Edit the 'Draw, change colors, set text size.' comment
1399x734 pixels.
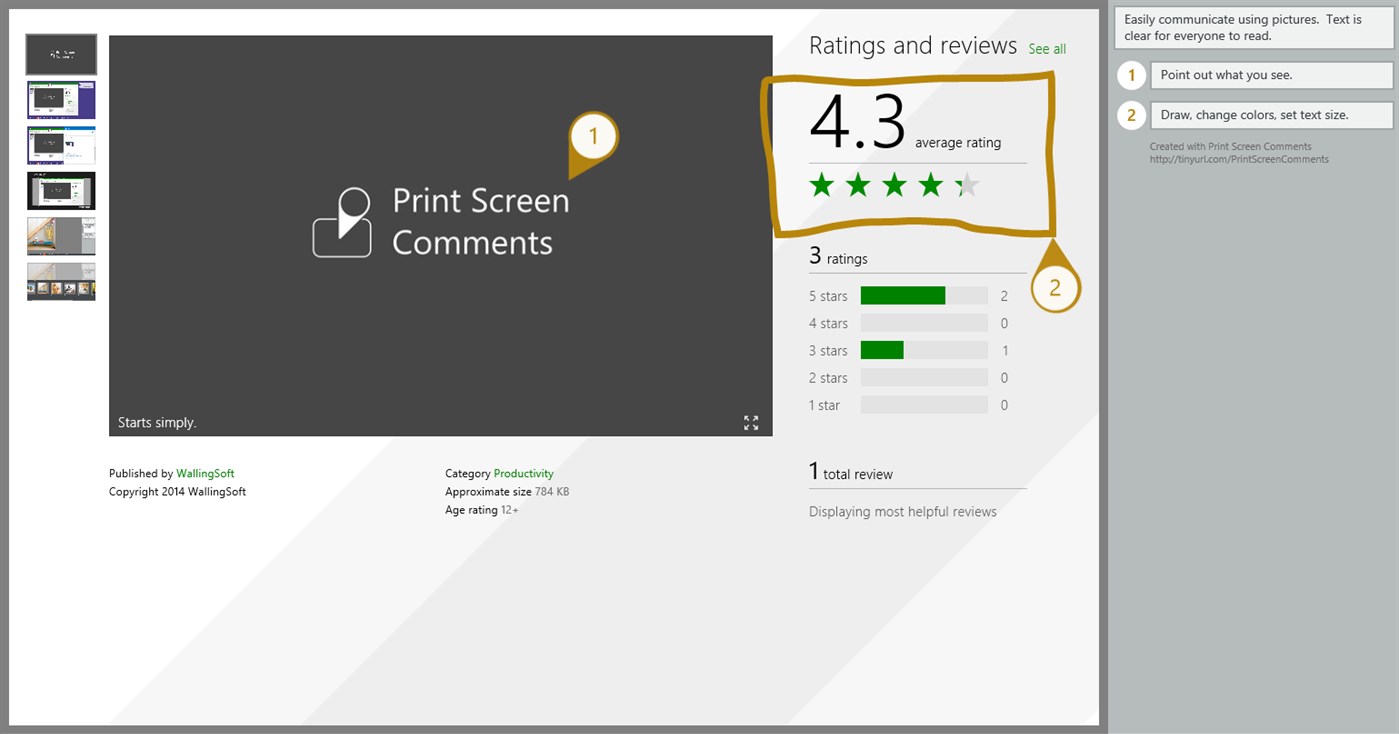pyautogui.click(x=1271, y=115)
